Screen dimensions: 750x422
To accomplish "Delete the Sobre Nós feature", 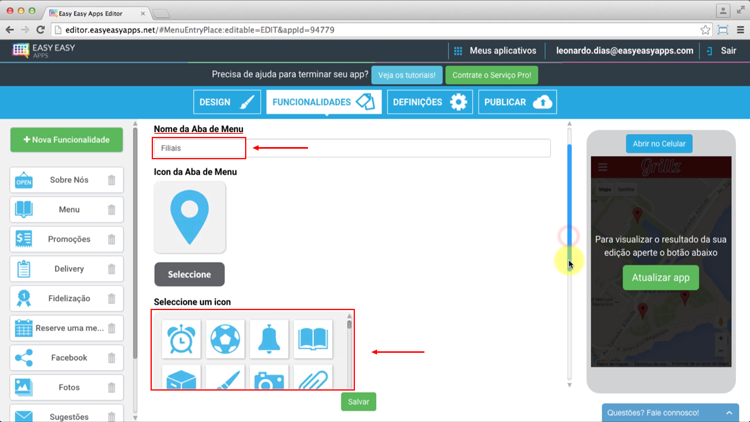I will click(111, 181).
